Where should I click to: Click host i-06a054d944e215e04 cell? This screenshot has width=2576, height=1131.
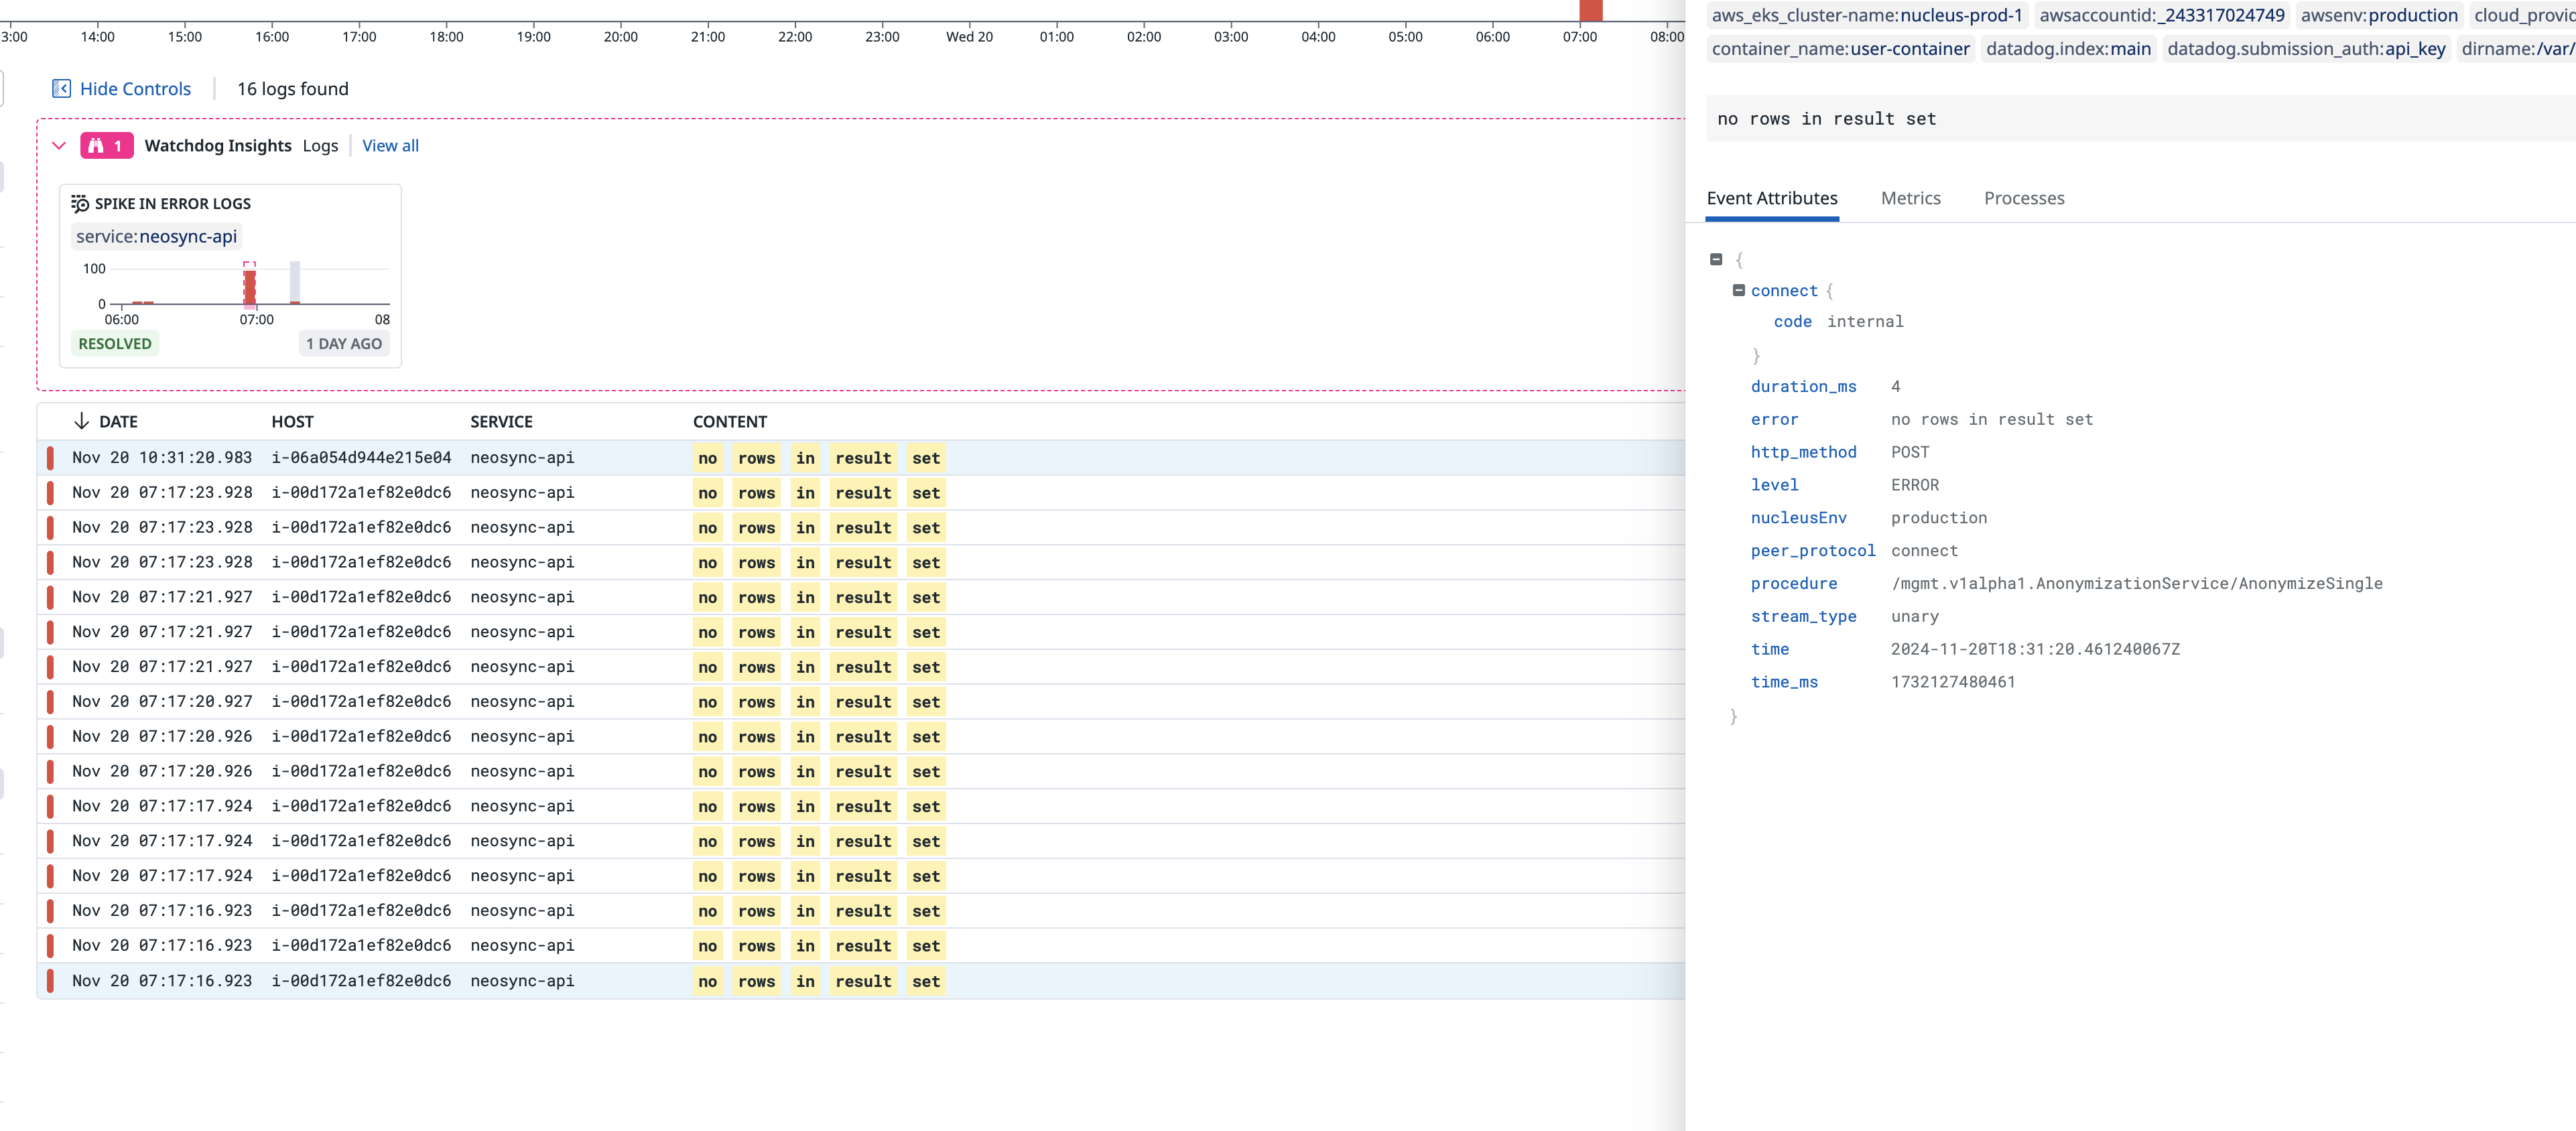tap(361, 458)
